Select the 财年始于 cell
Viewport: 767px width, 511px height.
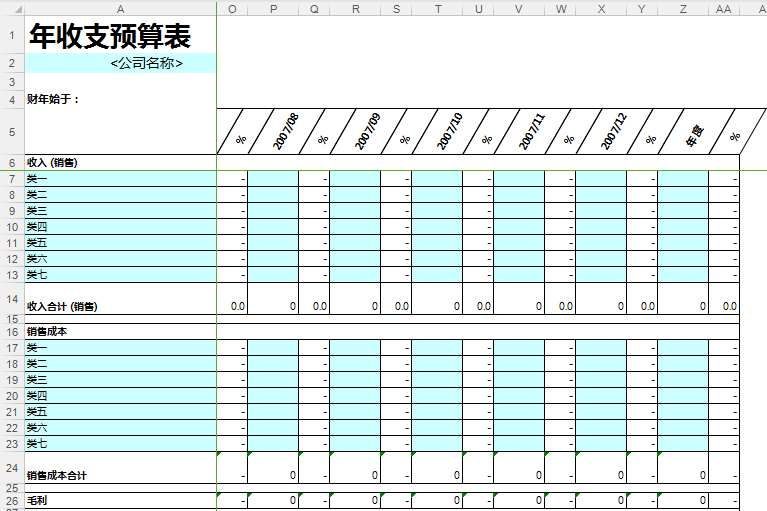click(x=120, y=99)
